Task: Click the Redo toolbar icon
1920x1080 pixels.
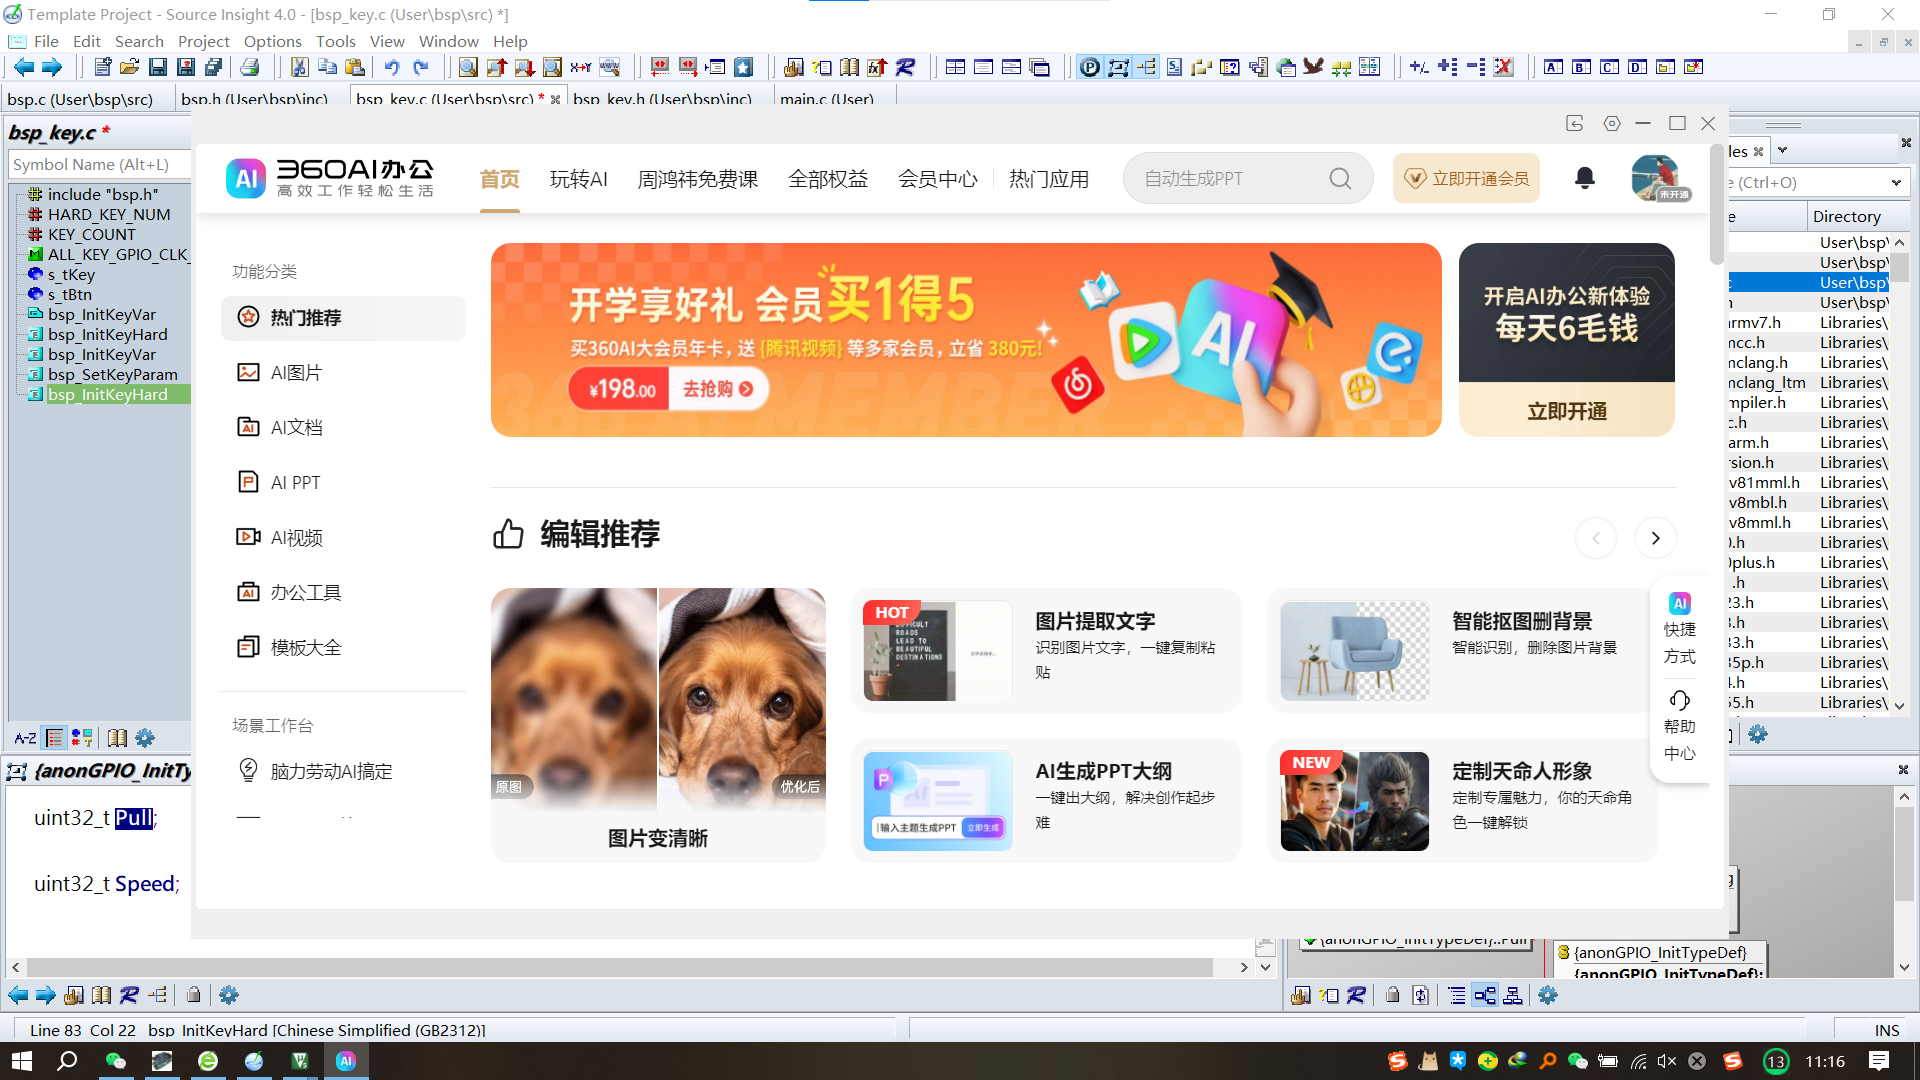Action: coord(420,67)
